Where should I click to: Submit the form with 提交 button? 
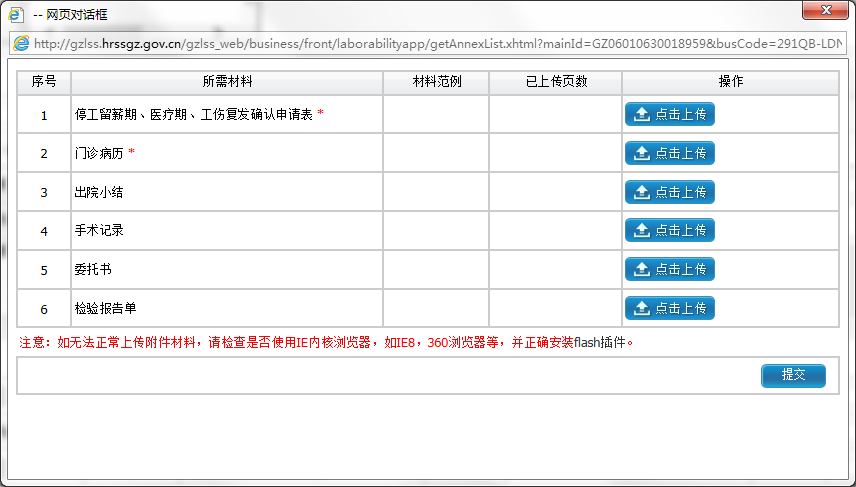click(x=793, y=375)
